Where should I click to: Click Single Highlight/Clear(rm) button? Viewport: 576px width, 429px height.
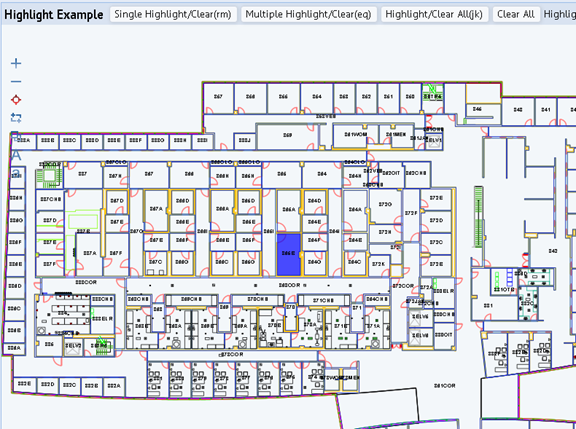173,14
